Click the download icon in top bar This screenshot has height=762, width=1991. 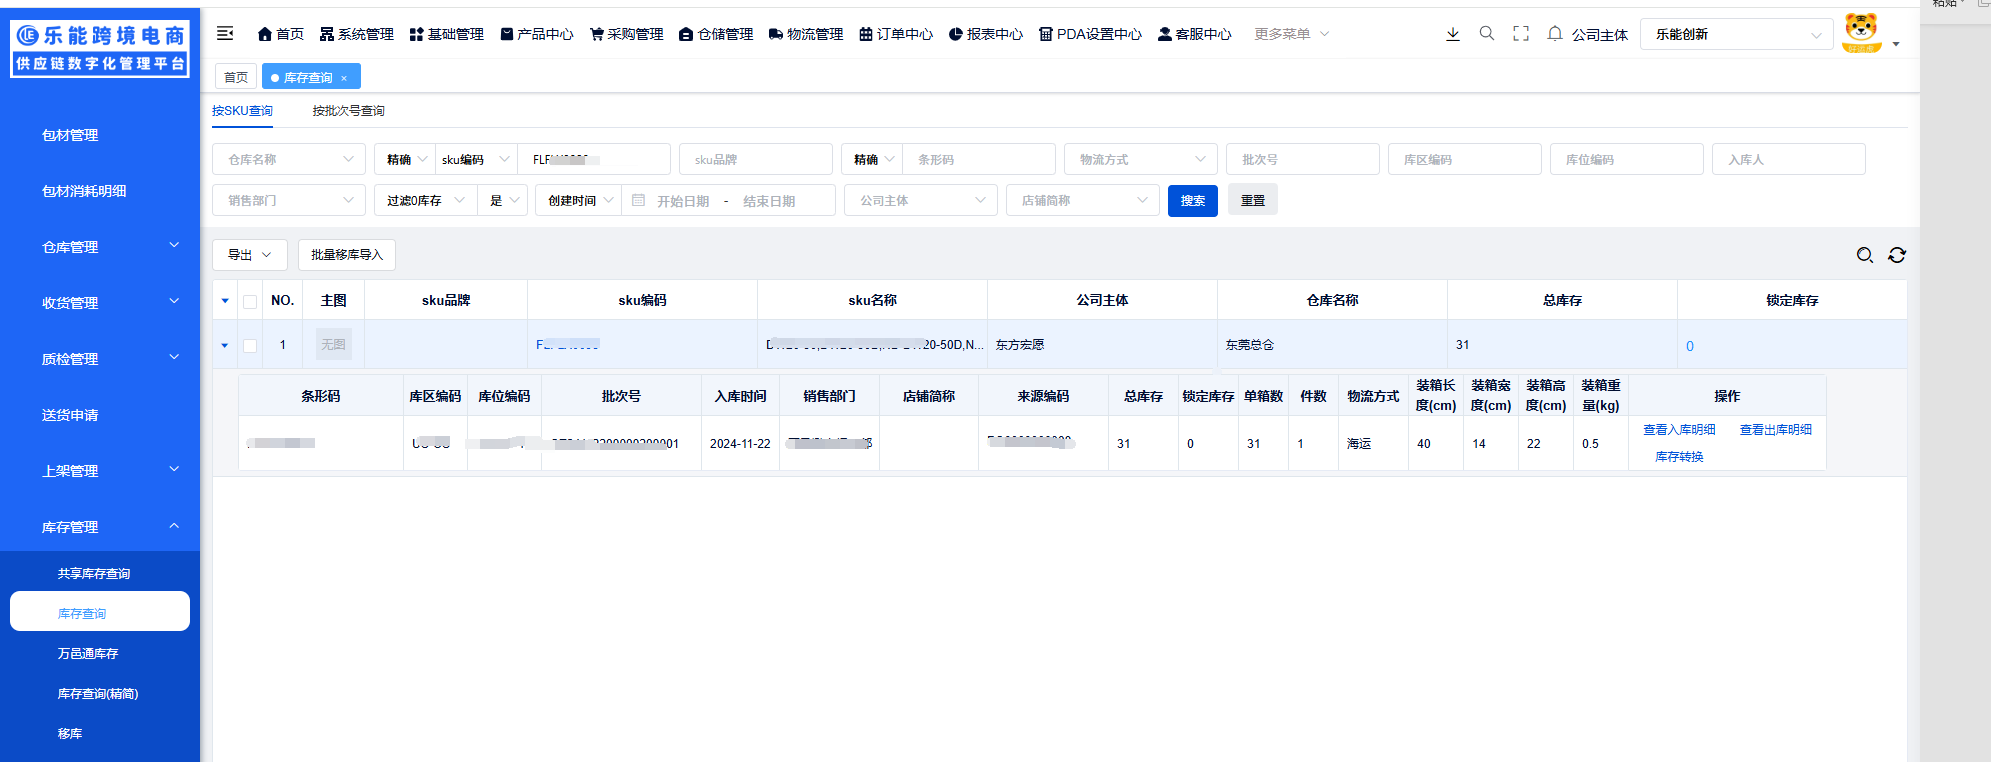click(x=1453, y=34)
